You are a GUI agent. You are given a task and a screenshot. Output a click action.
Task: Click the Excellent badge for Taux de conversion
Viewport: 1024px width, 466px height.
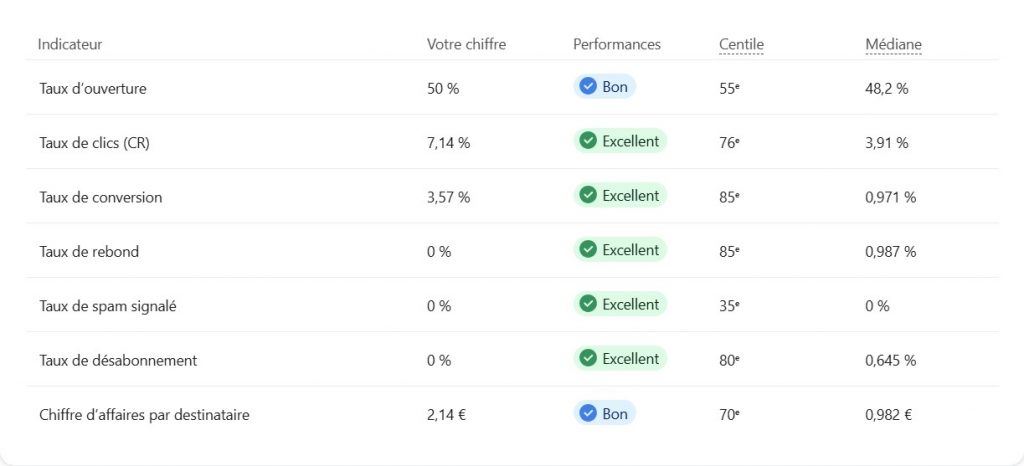click(620, 196)
